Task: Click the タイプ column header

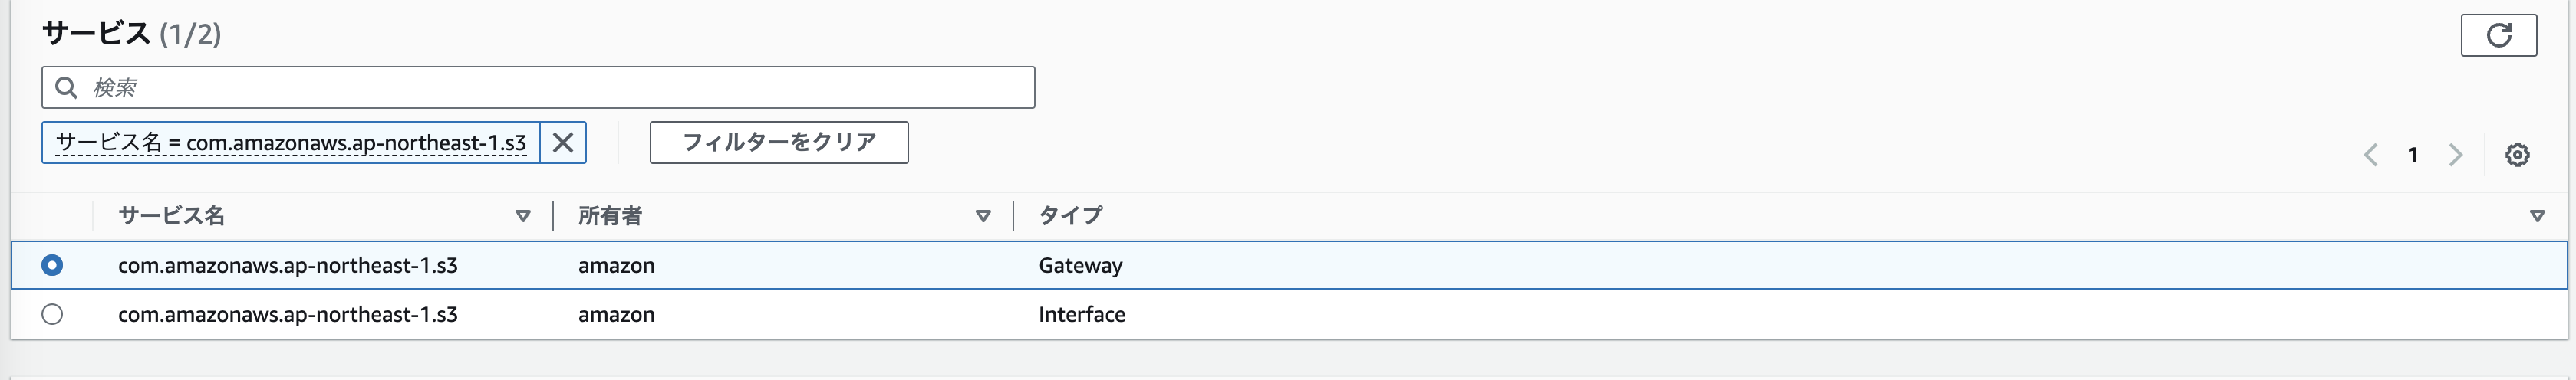Action: point(1070,216)
